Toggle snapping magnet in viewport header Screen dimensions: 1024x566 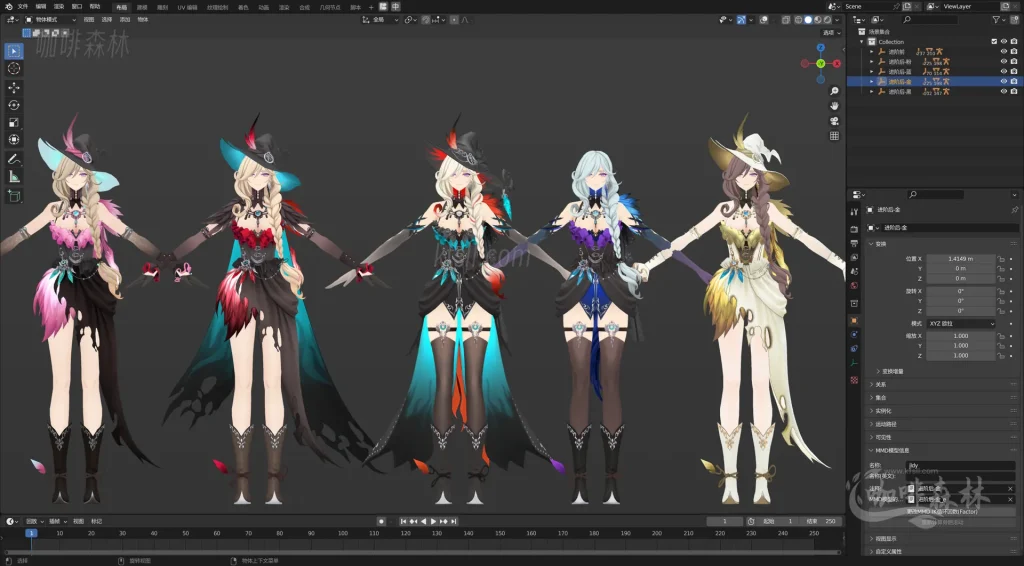pyautogui.click(x=426, y=20)
